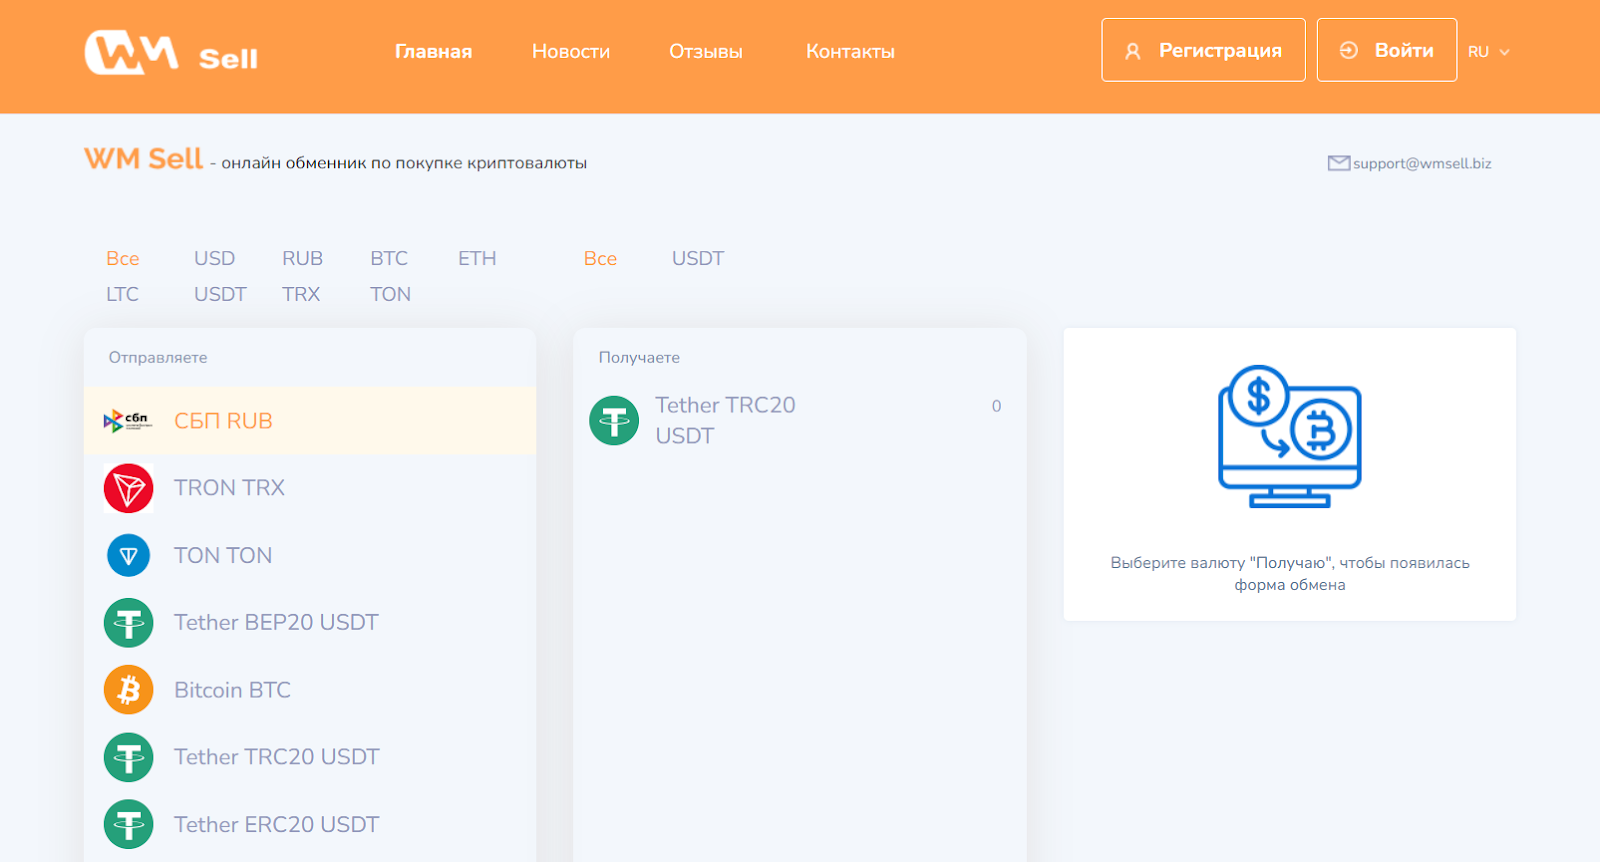Image resolution: width=1600 pixels, height=862 pixels.
Task: Choose Tether TRC20 icon in receive column
Action: pyautogui.click(x=614, y=421)
